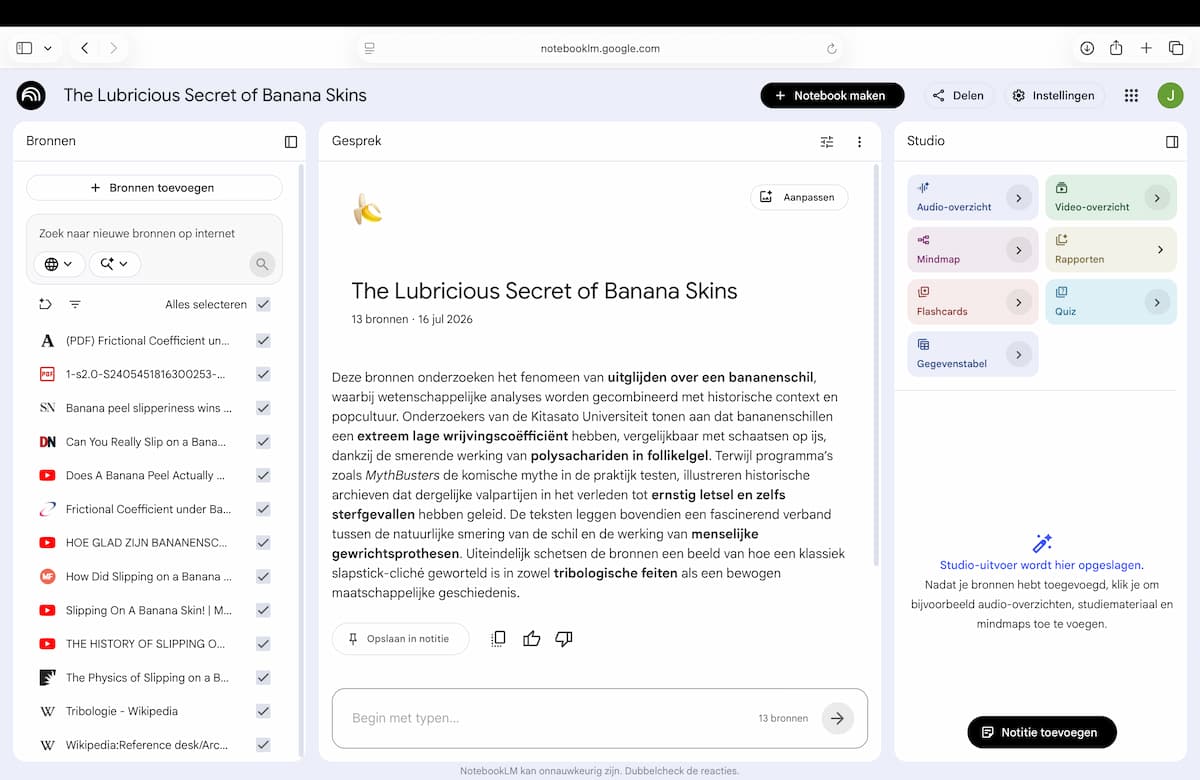The width and height of the screenshot is (1200, 780).
Task: Click PDF icon of 1-s2.0 source
Action: pyautogui.click(x=47, y=374)
